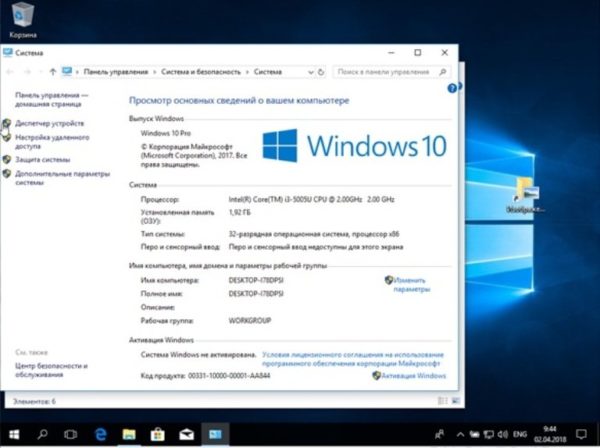Click 'Активация Windows' link
This screenshot has width=600, height=448.
[413, 376]
